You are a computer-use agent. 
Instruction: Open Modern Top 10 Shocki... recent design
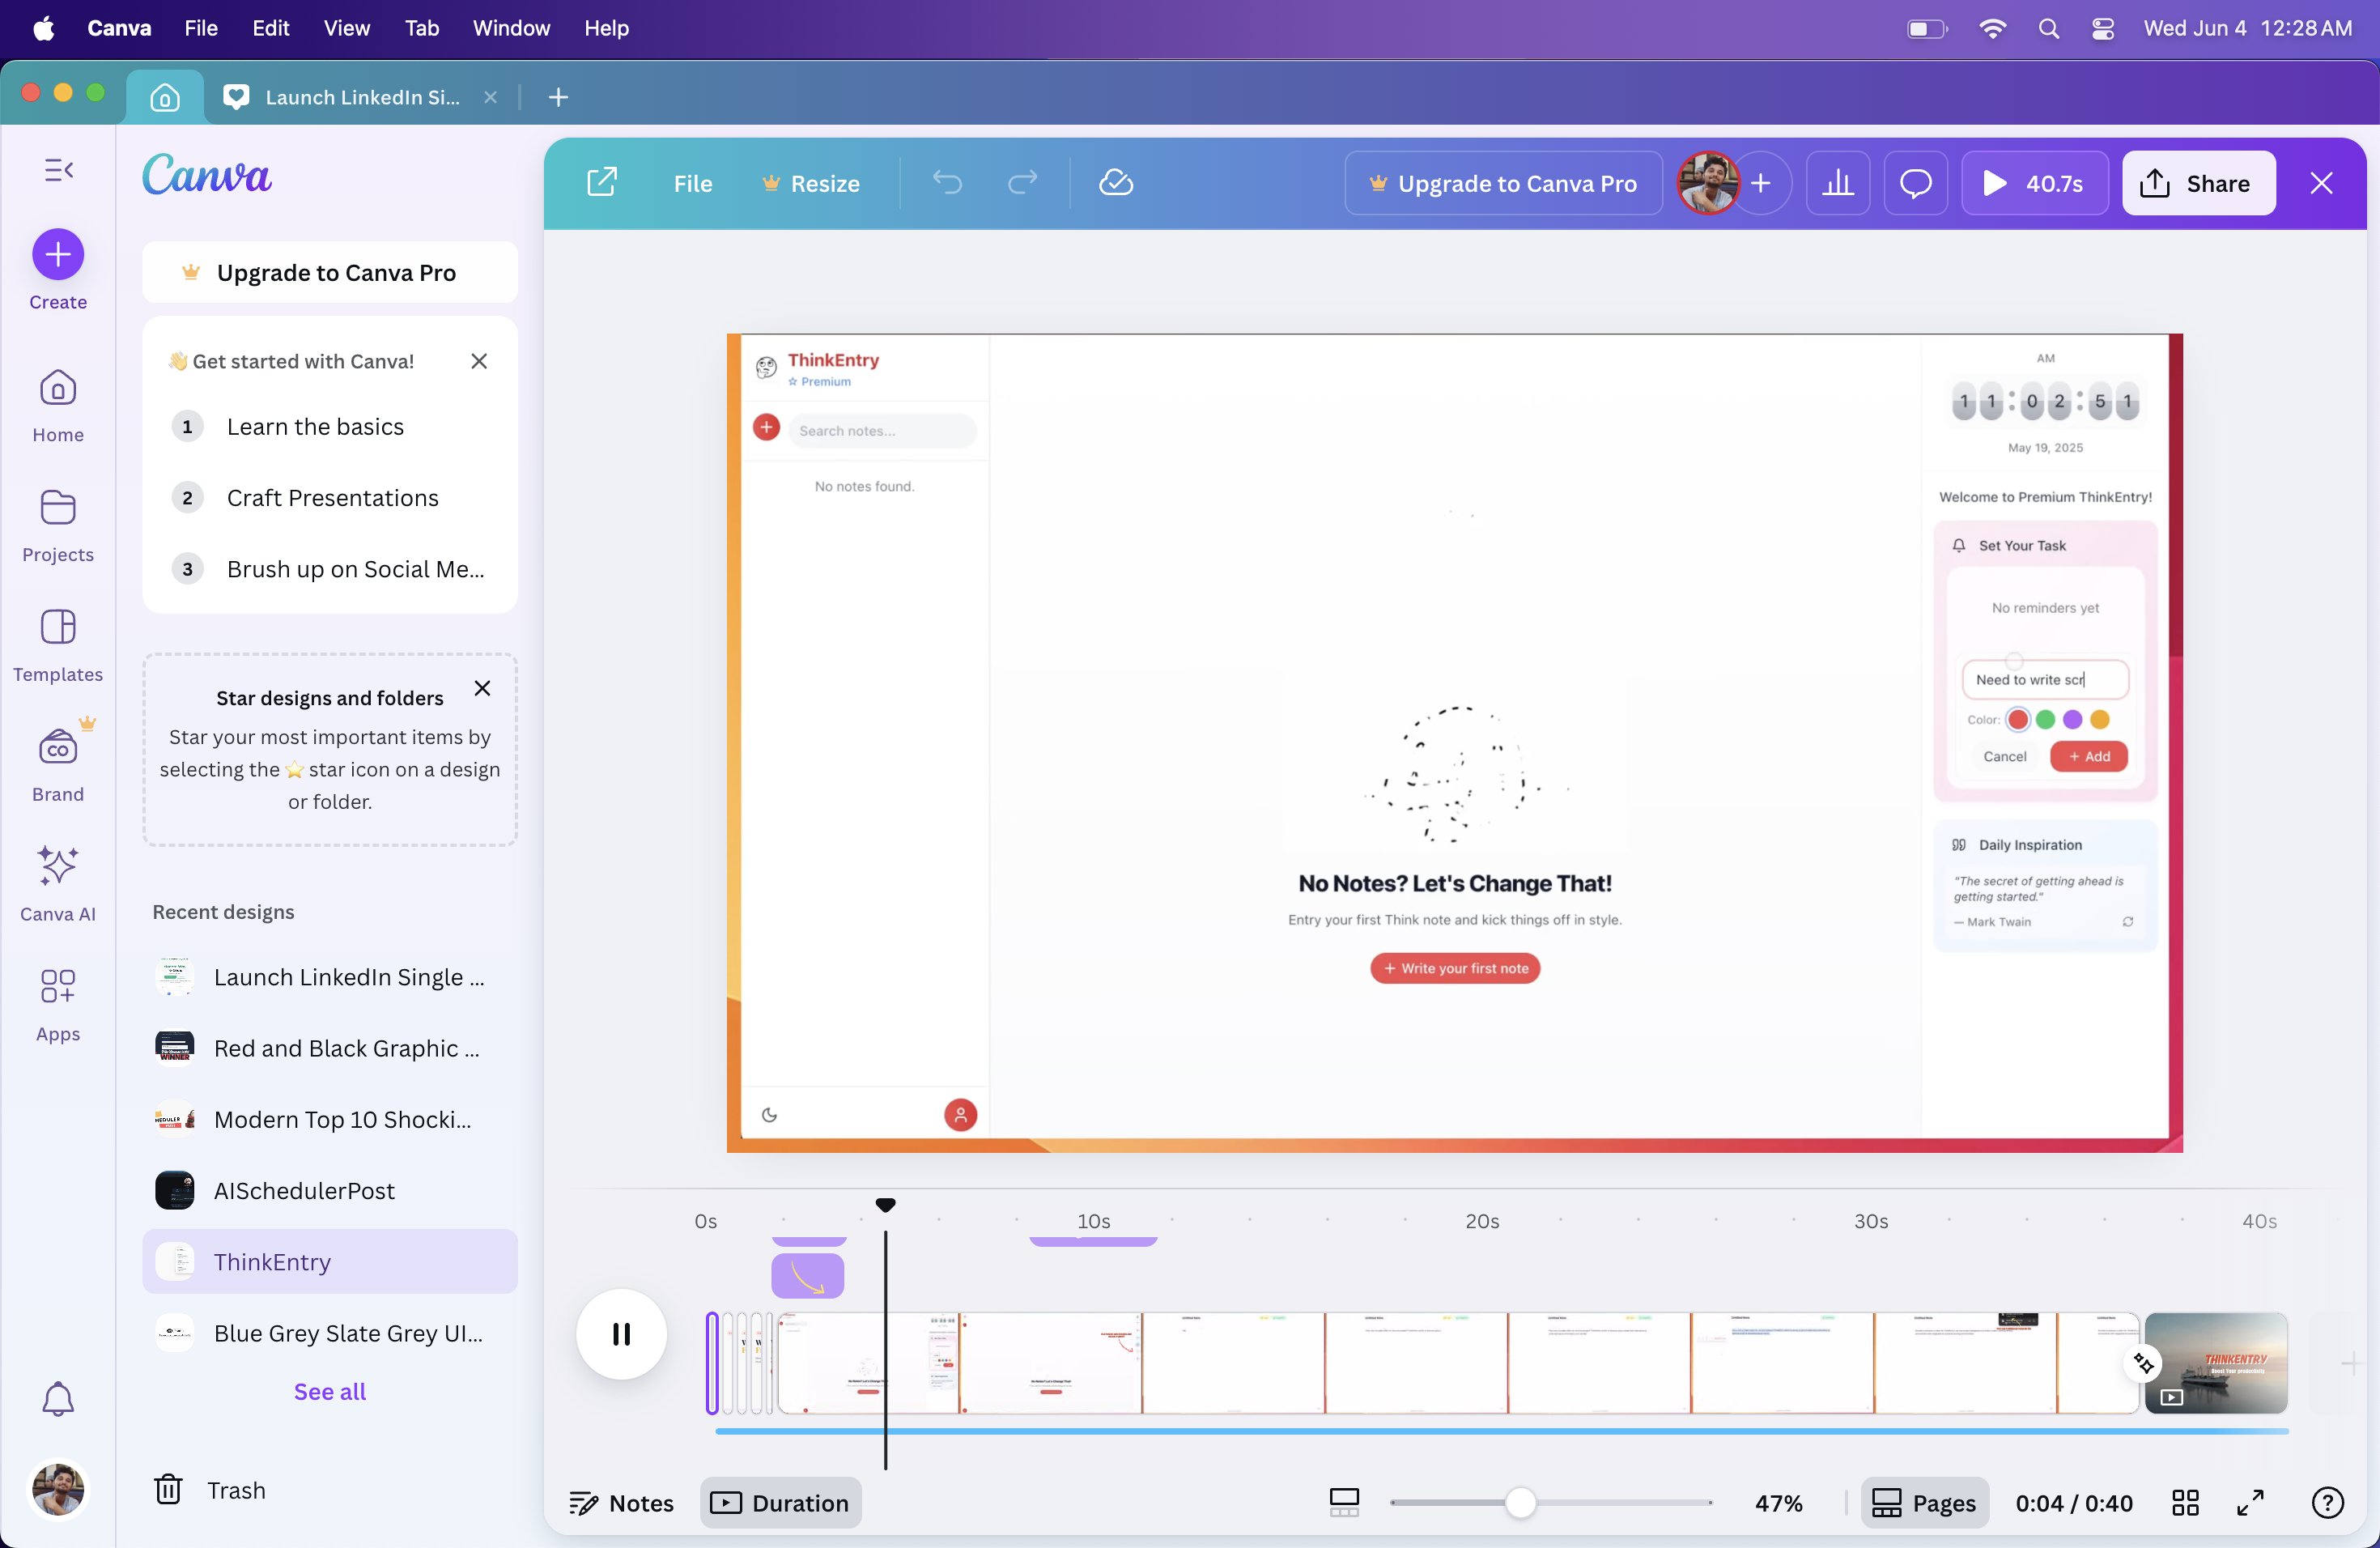click(x=330, y=1120)
